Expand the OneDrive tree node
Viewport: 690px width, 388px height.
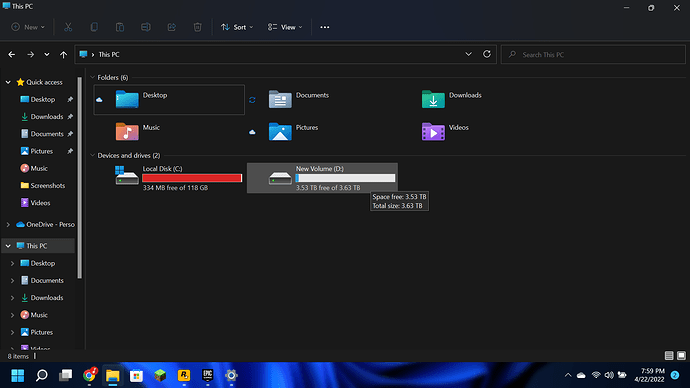pos(8,224)
